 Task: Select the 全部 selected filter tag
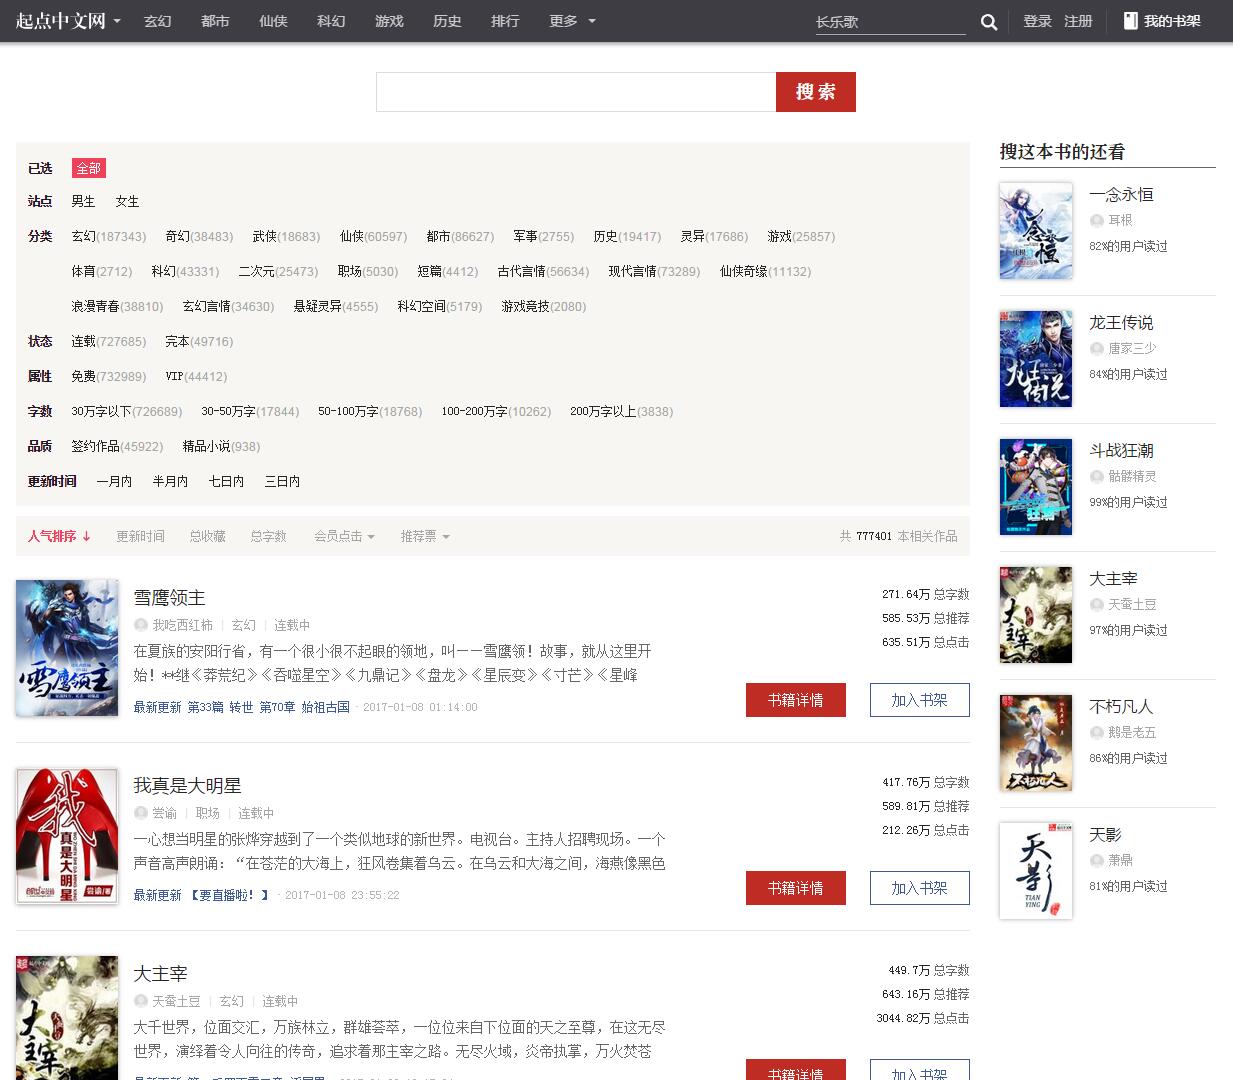click(89, 168)
